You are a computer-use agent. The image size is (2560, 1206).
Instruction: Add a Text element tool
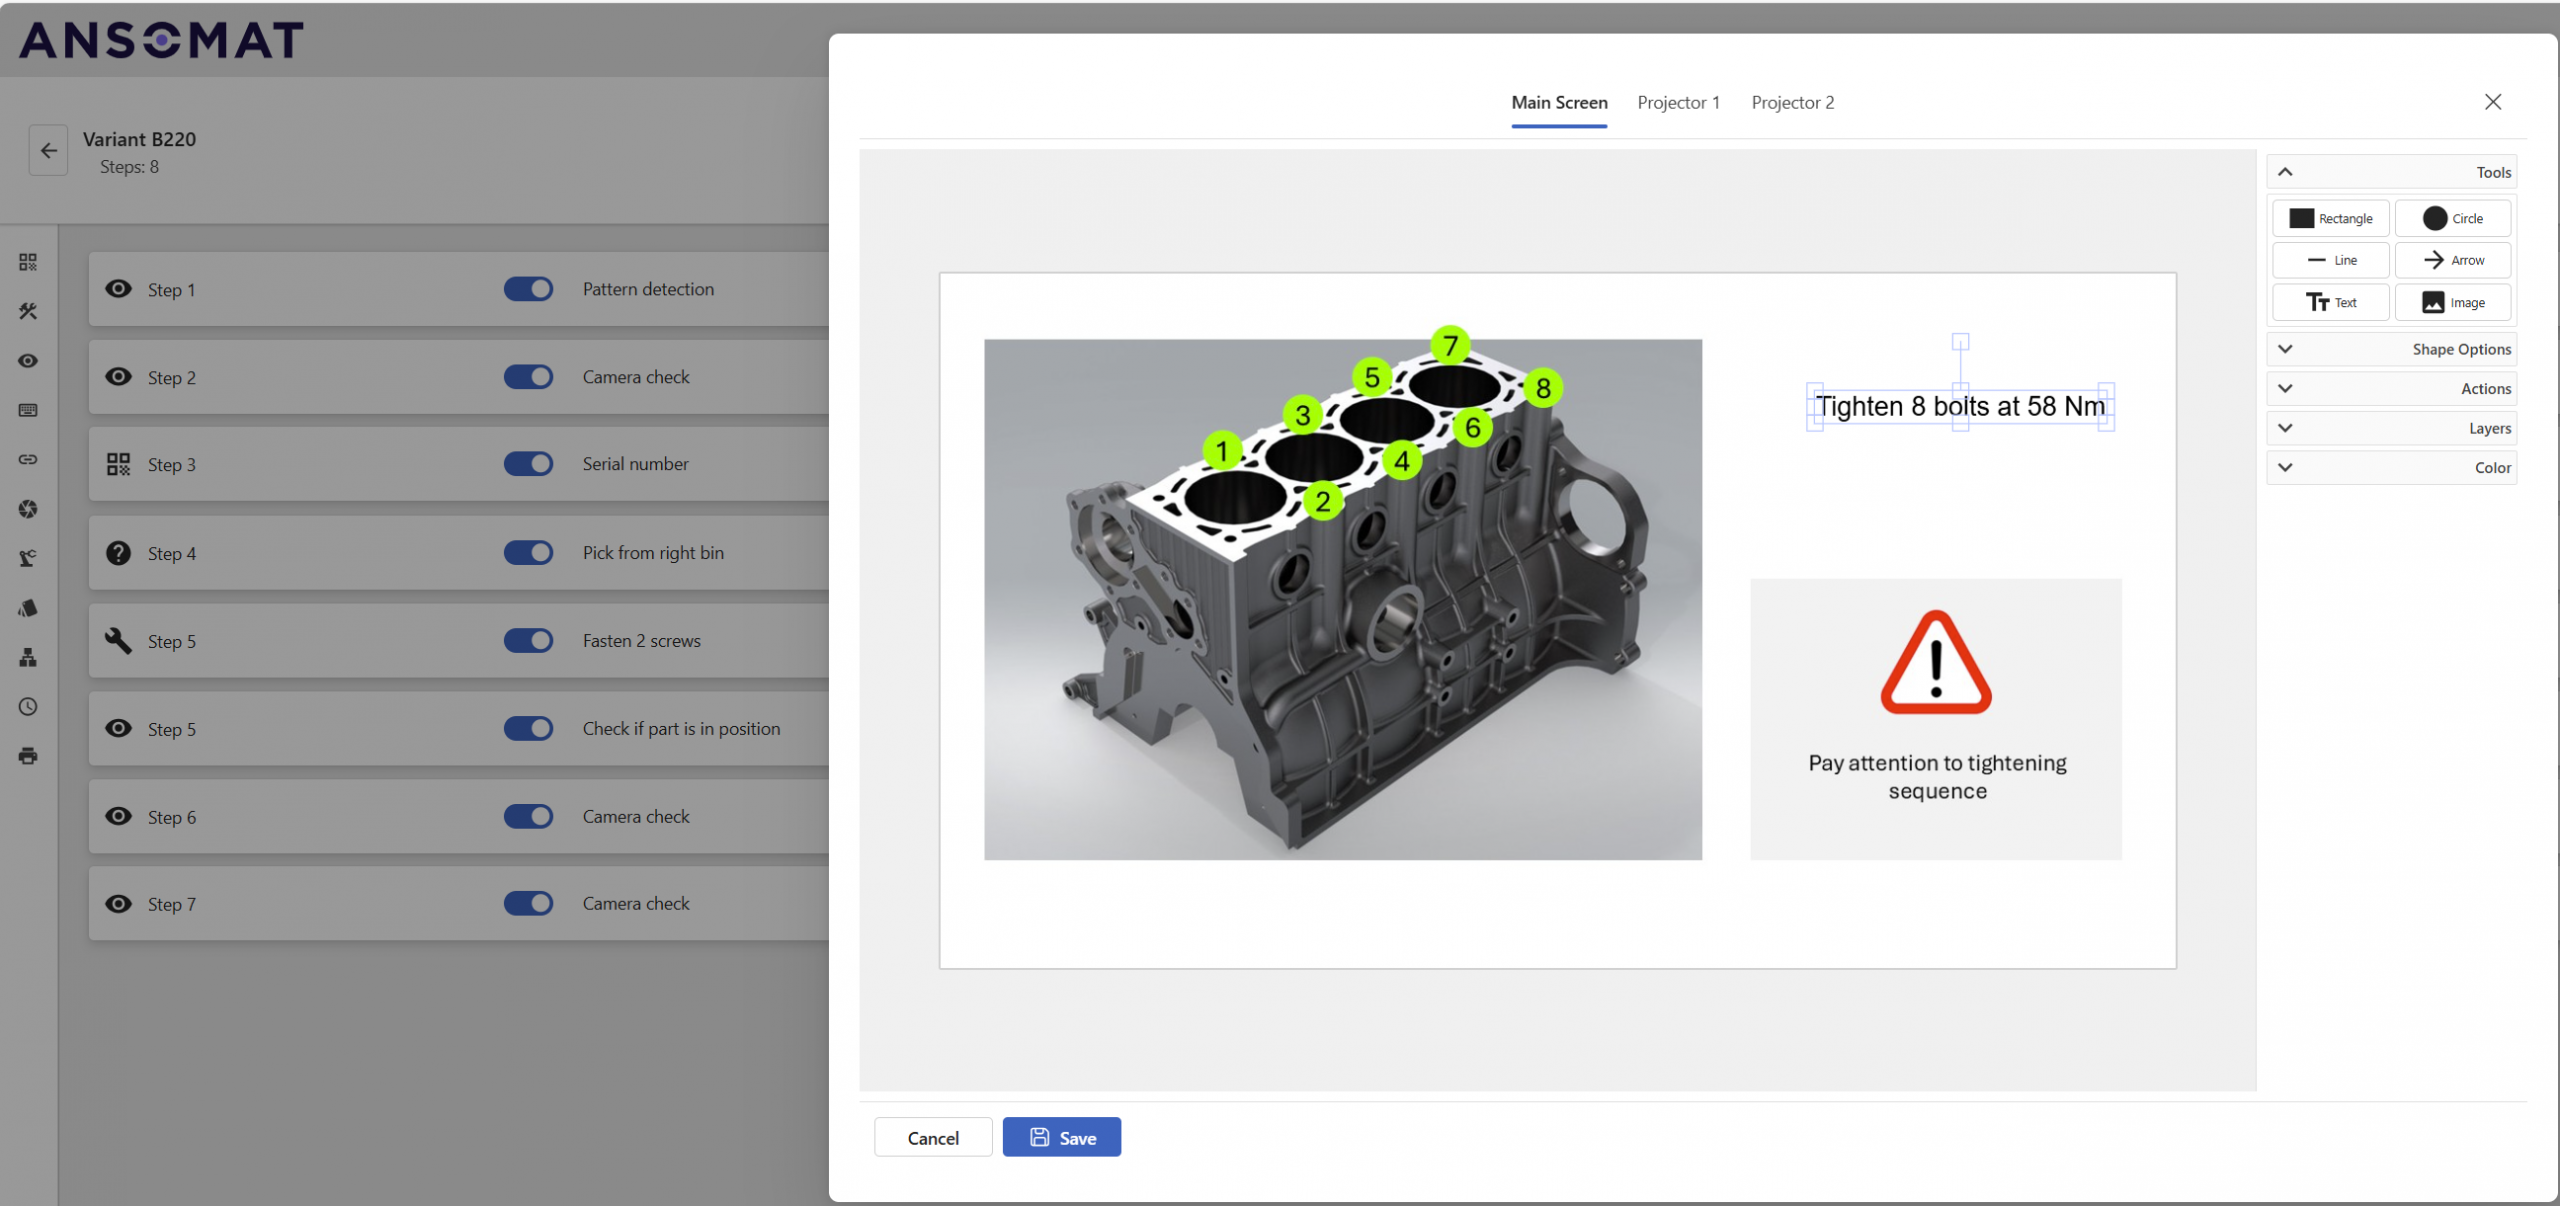click(x=2330, y=302)
